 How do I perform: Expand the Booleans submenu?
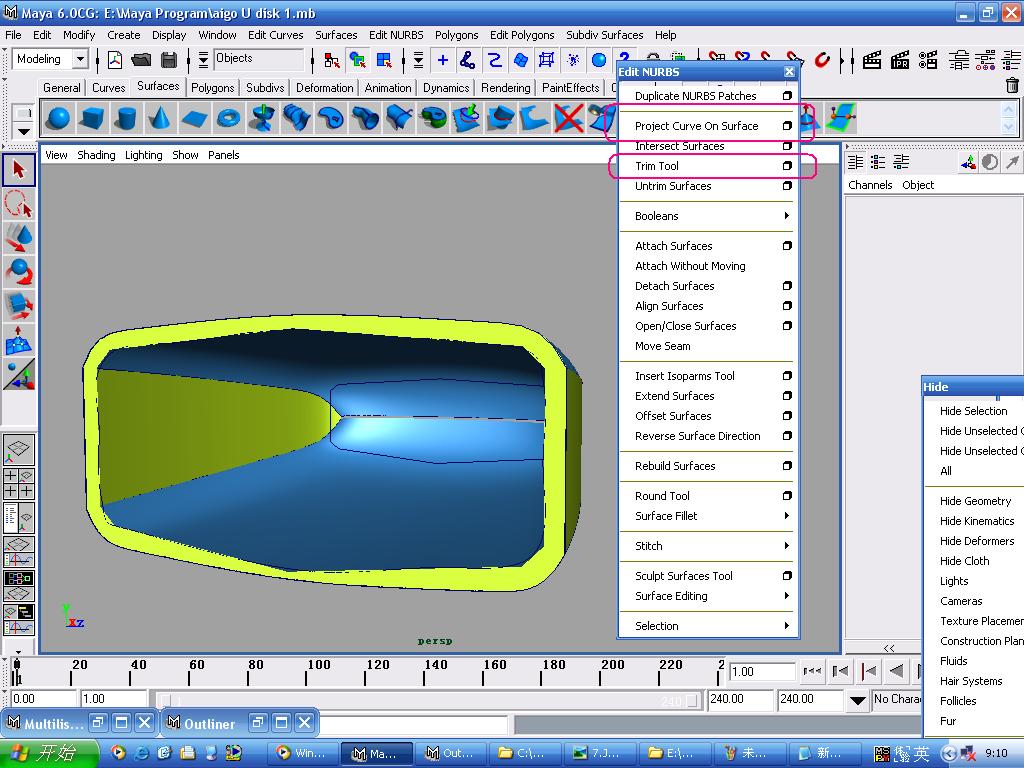pyautogui.click(x=708, y=216)
